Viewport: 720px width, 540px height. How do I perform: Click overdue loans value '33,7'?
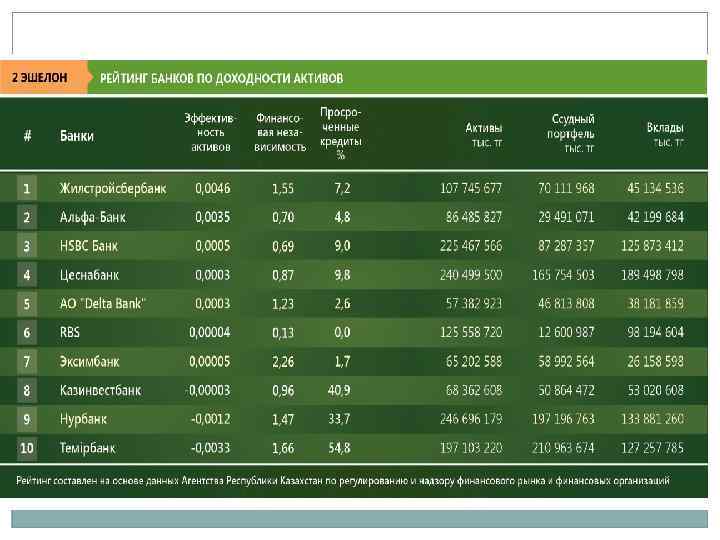(x=339, y=419)
